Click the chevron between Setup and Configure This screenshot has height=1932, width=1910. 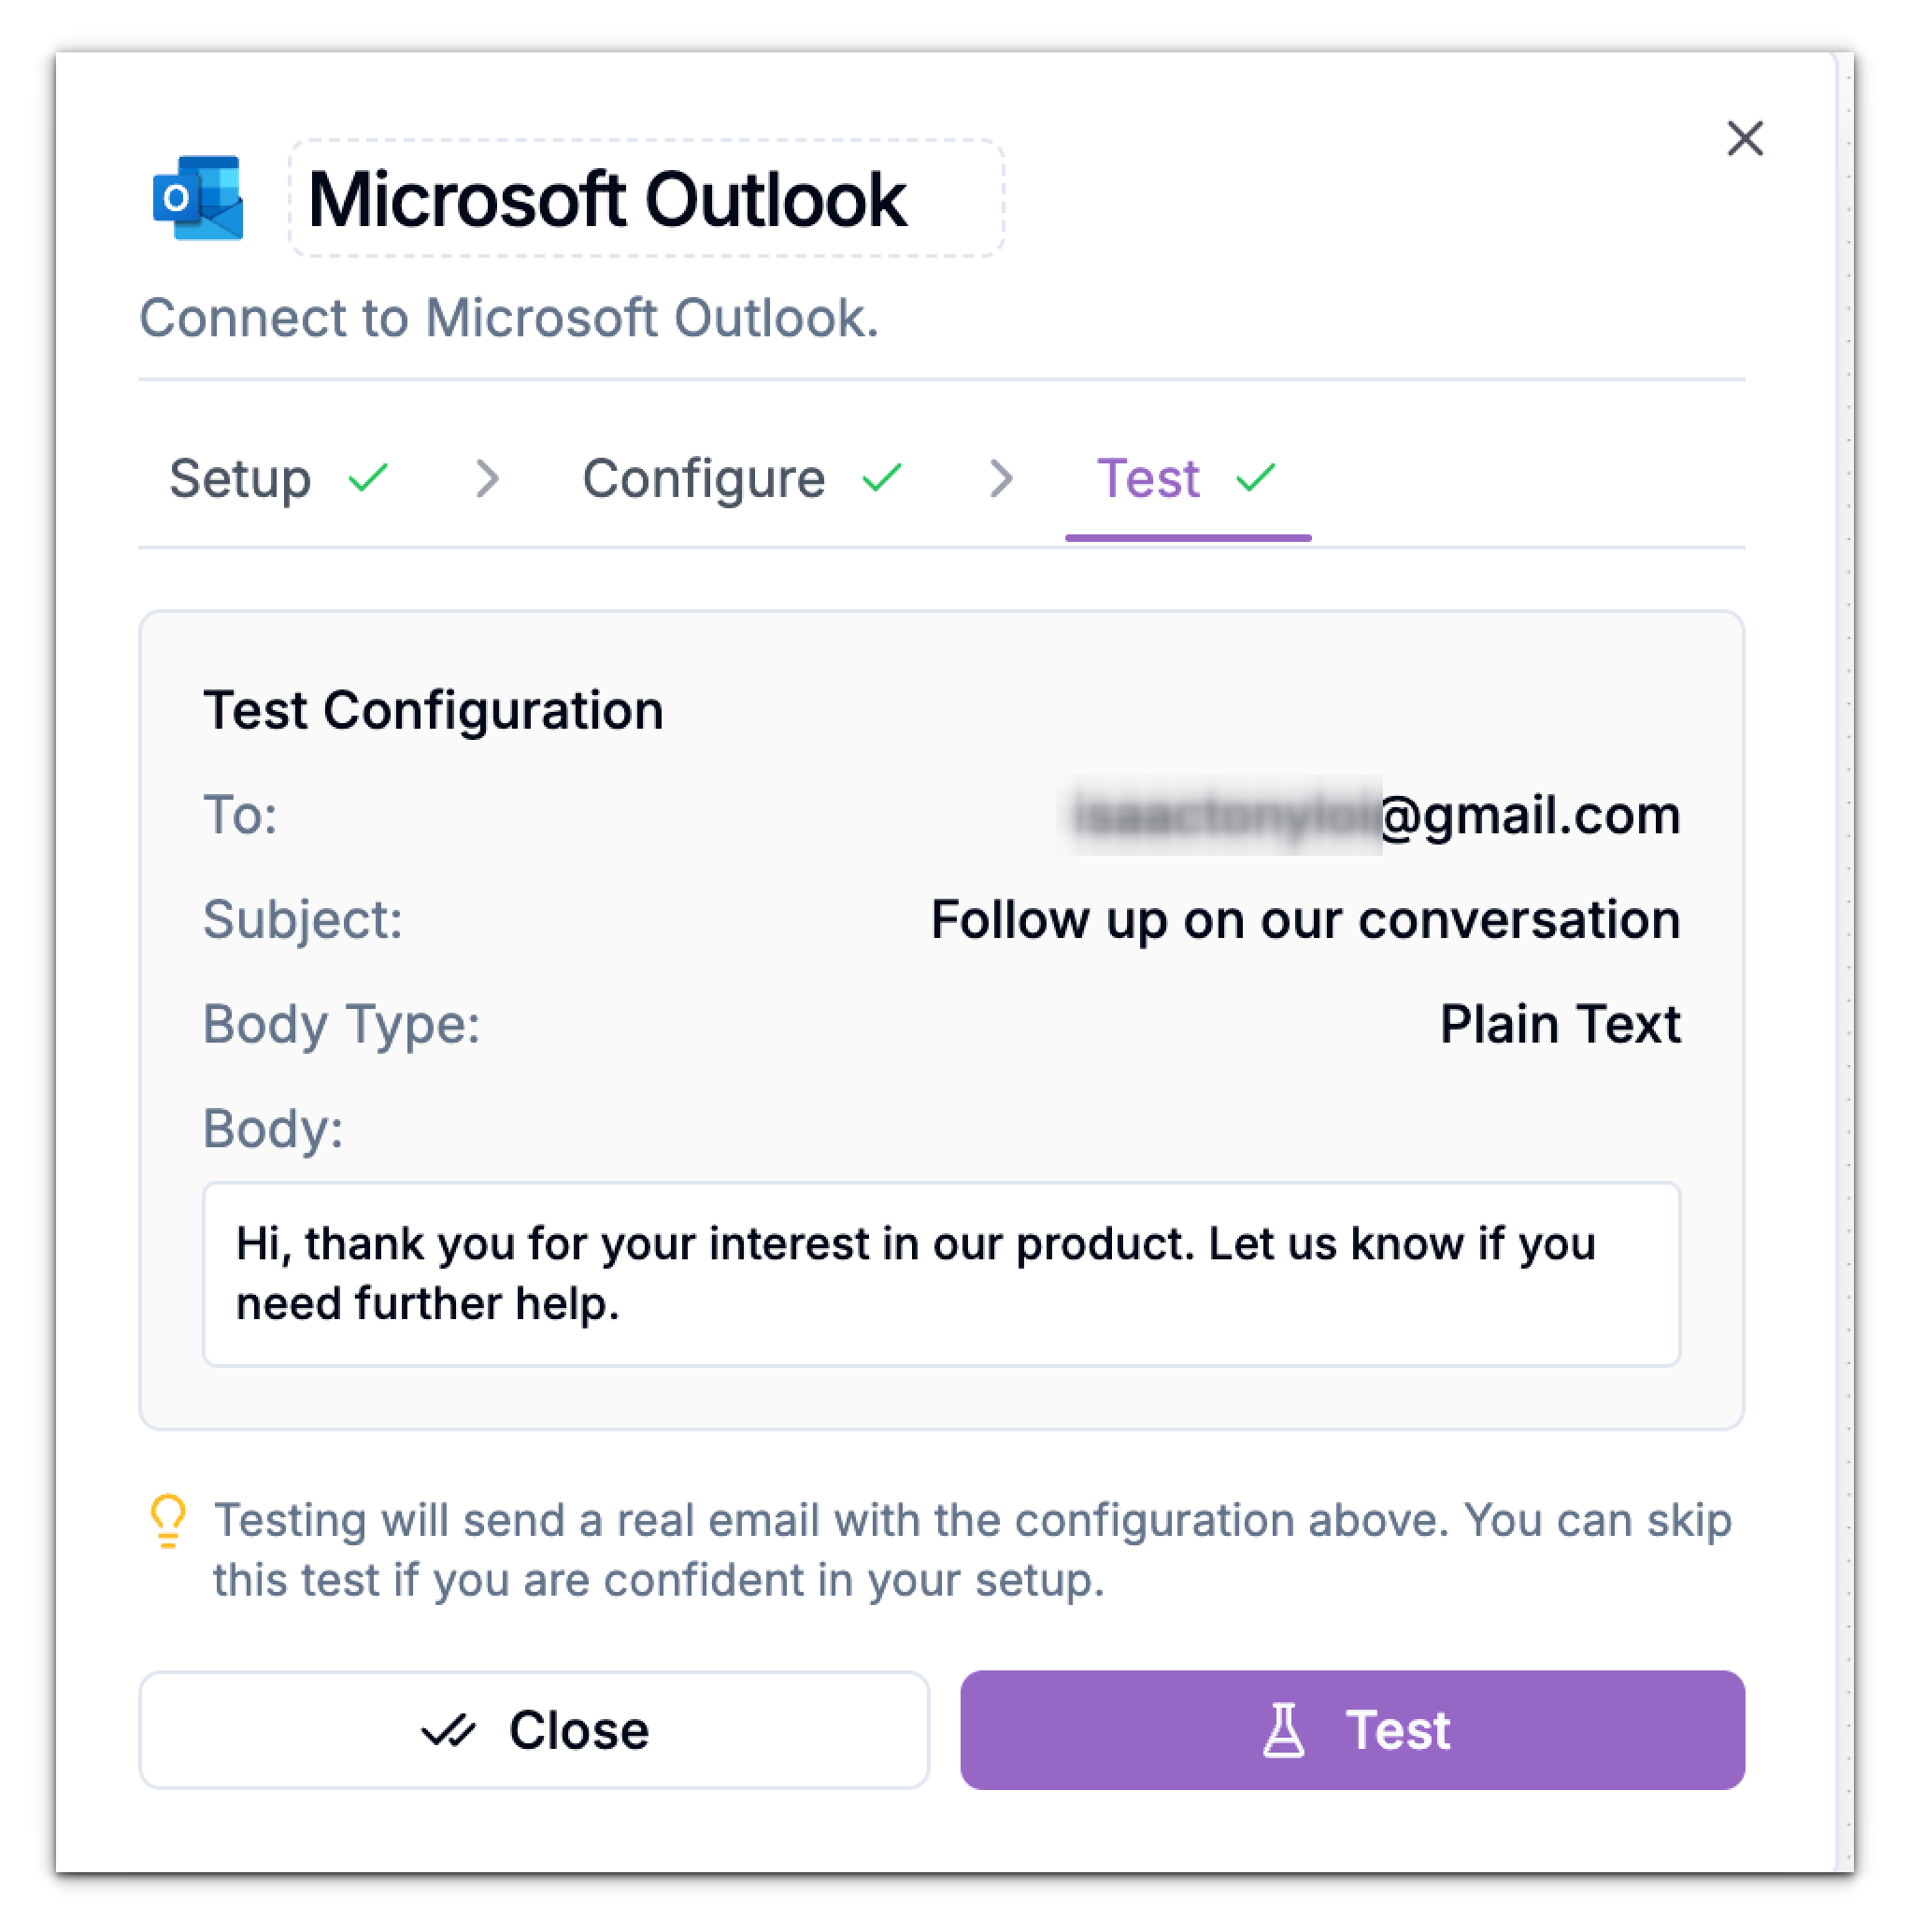tap(488, 479)
